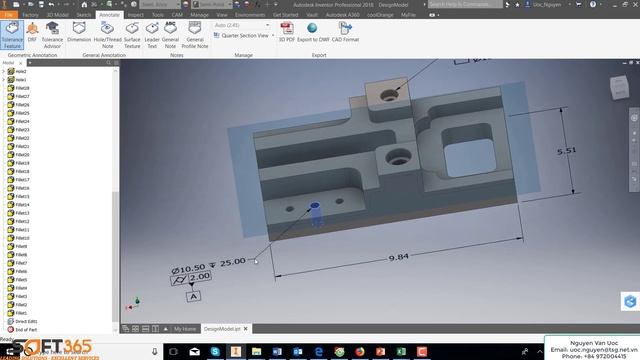The image size is (640, 360).
Task: Open File Explorer from the taskbar
Action: (x=256, y=351)
